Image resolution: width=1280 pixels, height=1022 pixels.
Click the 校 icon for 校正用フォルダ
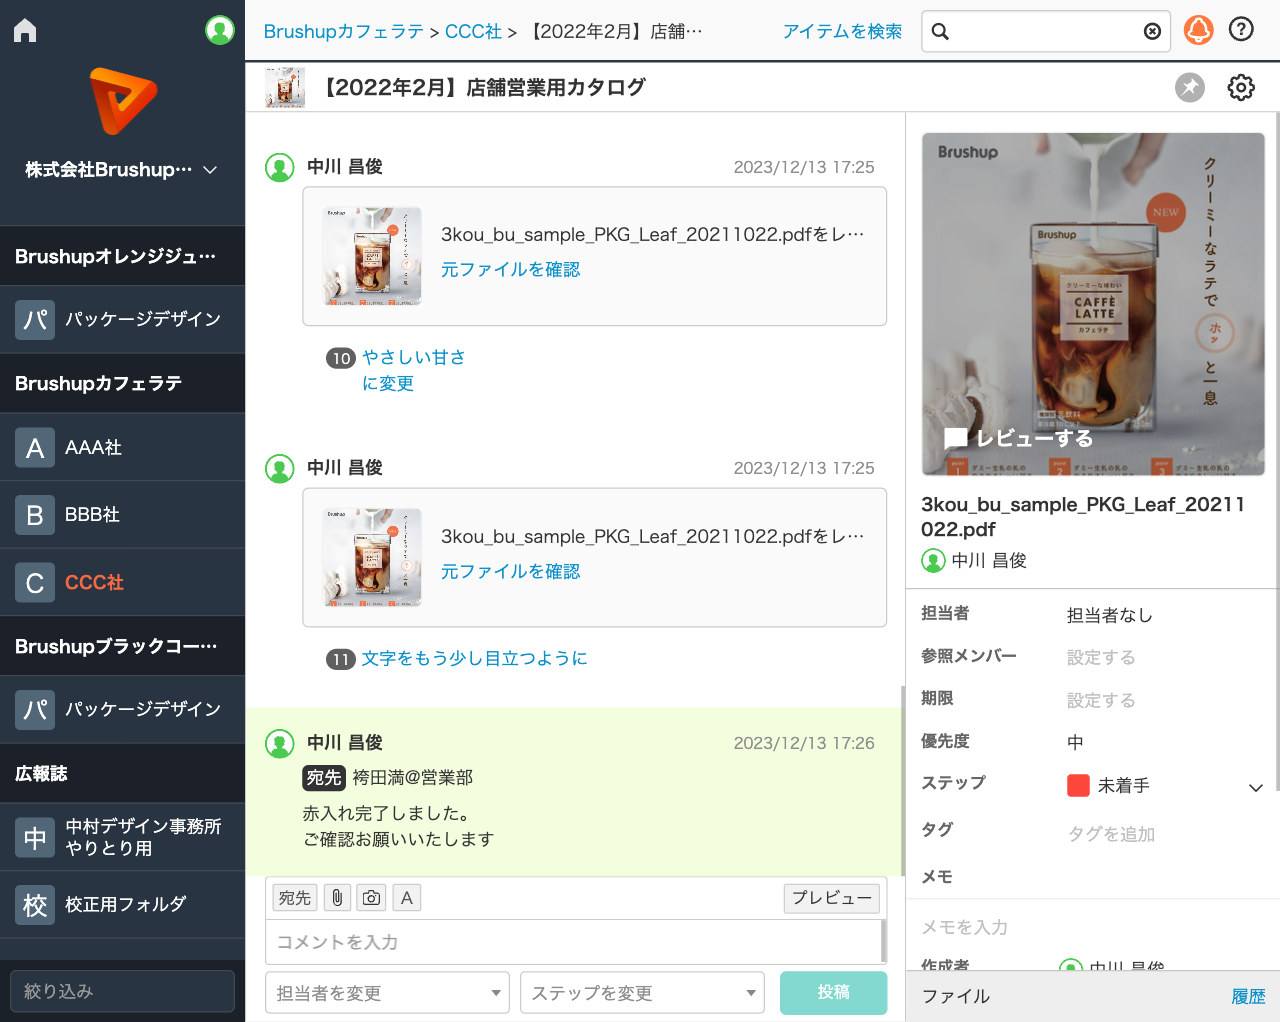tap(35, 905)
